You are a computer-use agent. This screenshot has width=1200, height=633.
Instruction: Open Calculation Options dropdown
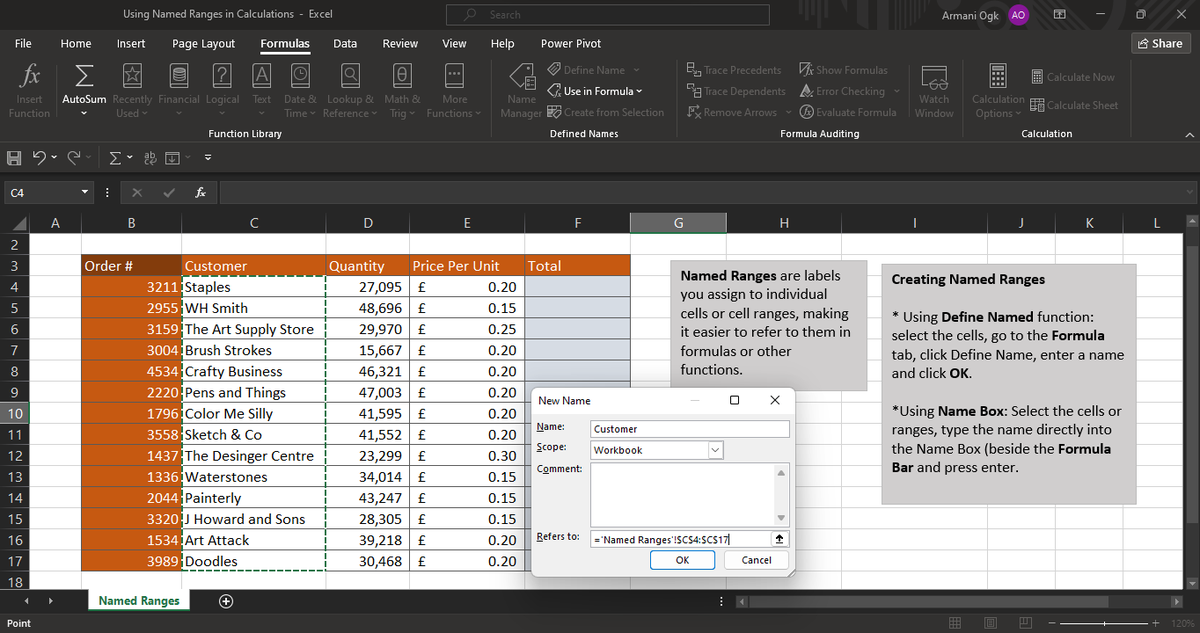pyautogui.click(x=997, y=92)
